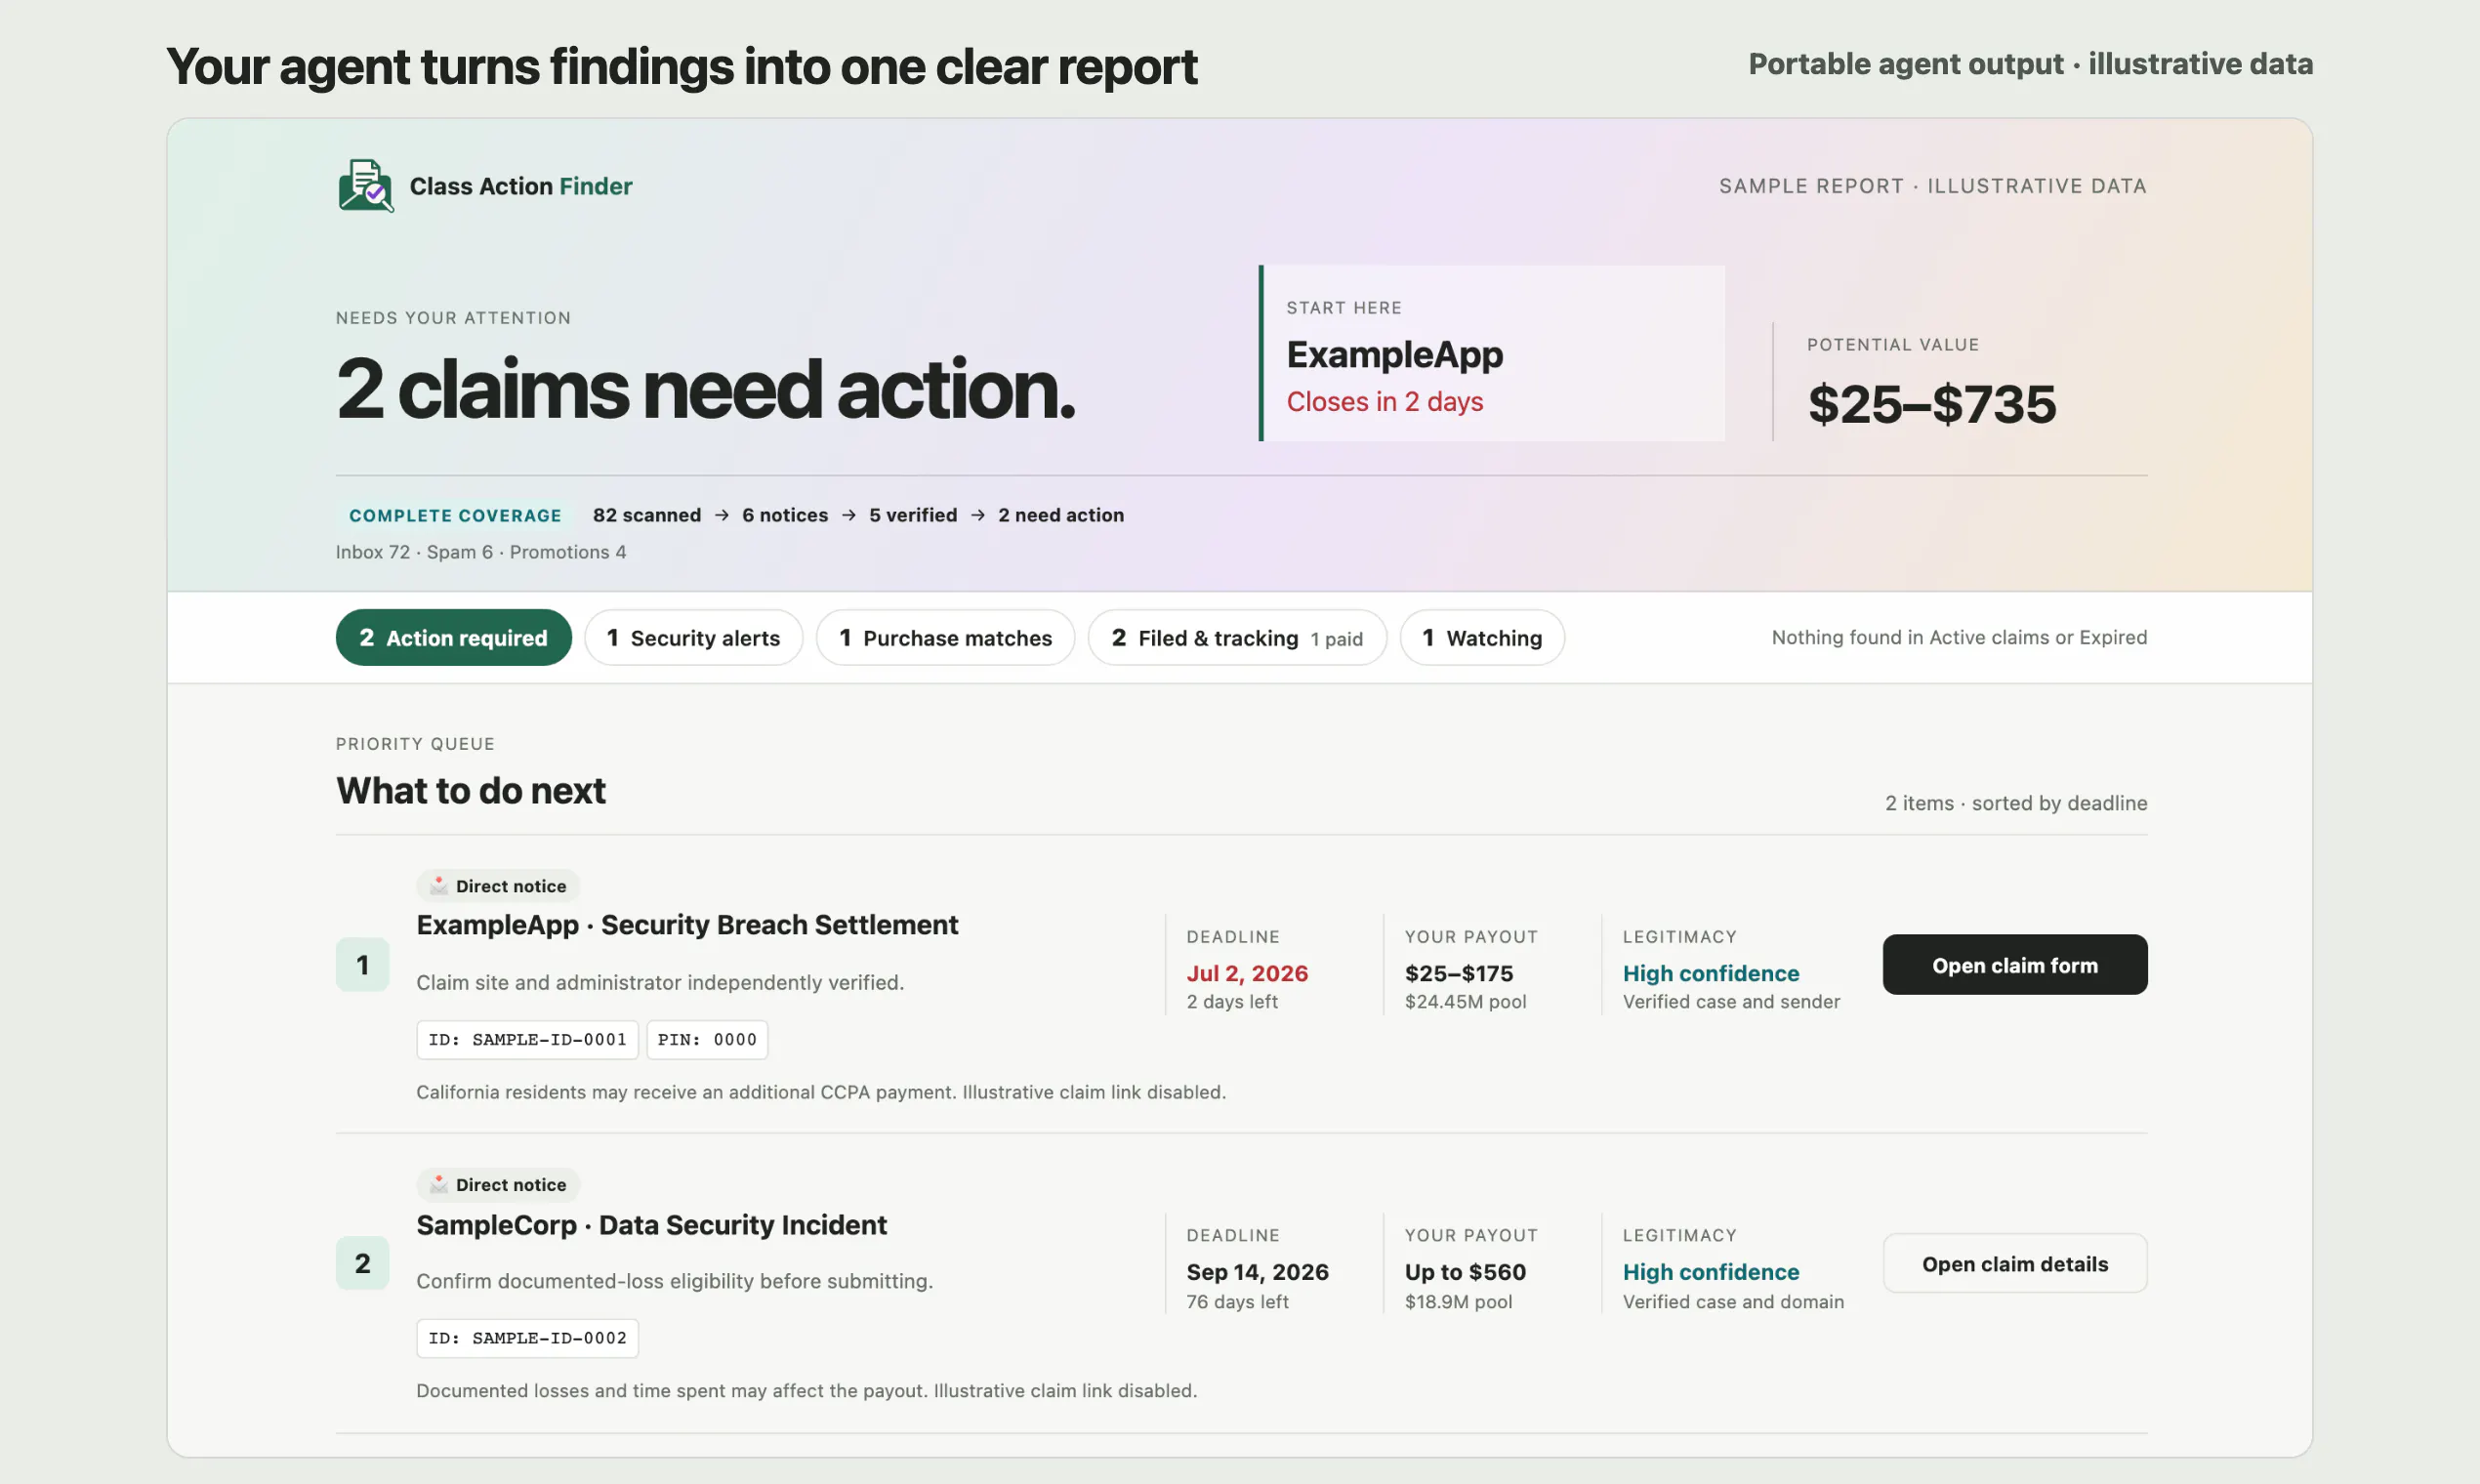This screenshot has width=2480, height=1484.
Task: Click 'Claim site and administrator independently verified.'
Action: tap(660, 982)
